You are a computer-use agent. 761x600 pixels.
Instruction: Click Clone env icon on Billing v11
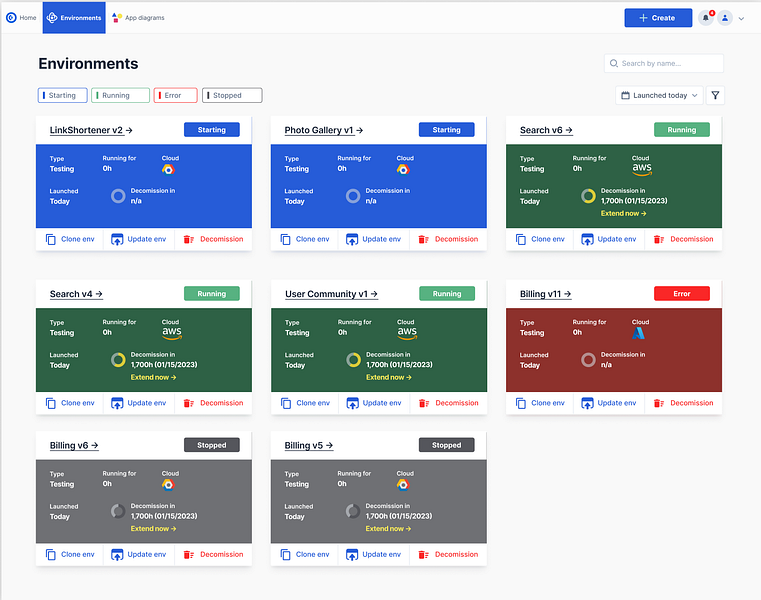(521, 403)
